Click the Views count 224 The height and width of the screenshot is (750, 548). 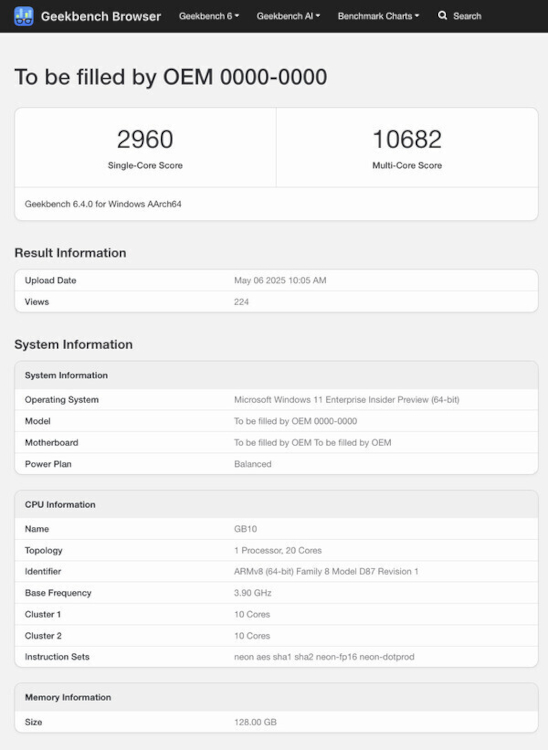(x=241, y=302)
